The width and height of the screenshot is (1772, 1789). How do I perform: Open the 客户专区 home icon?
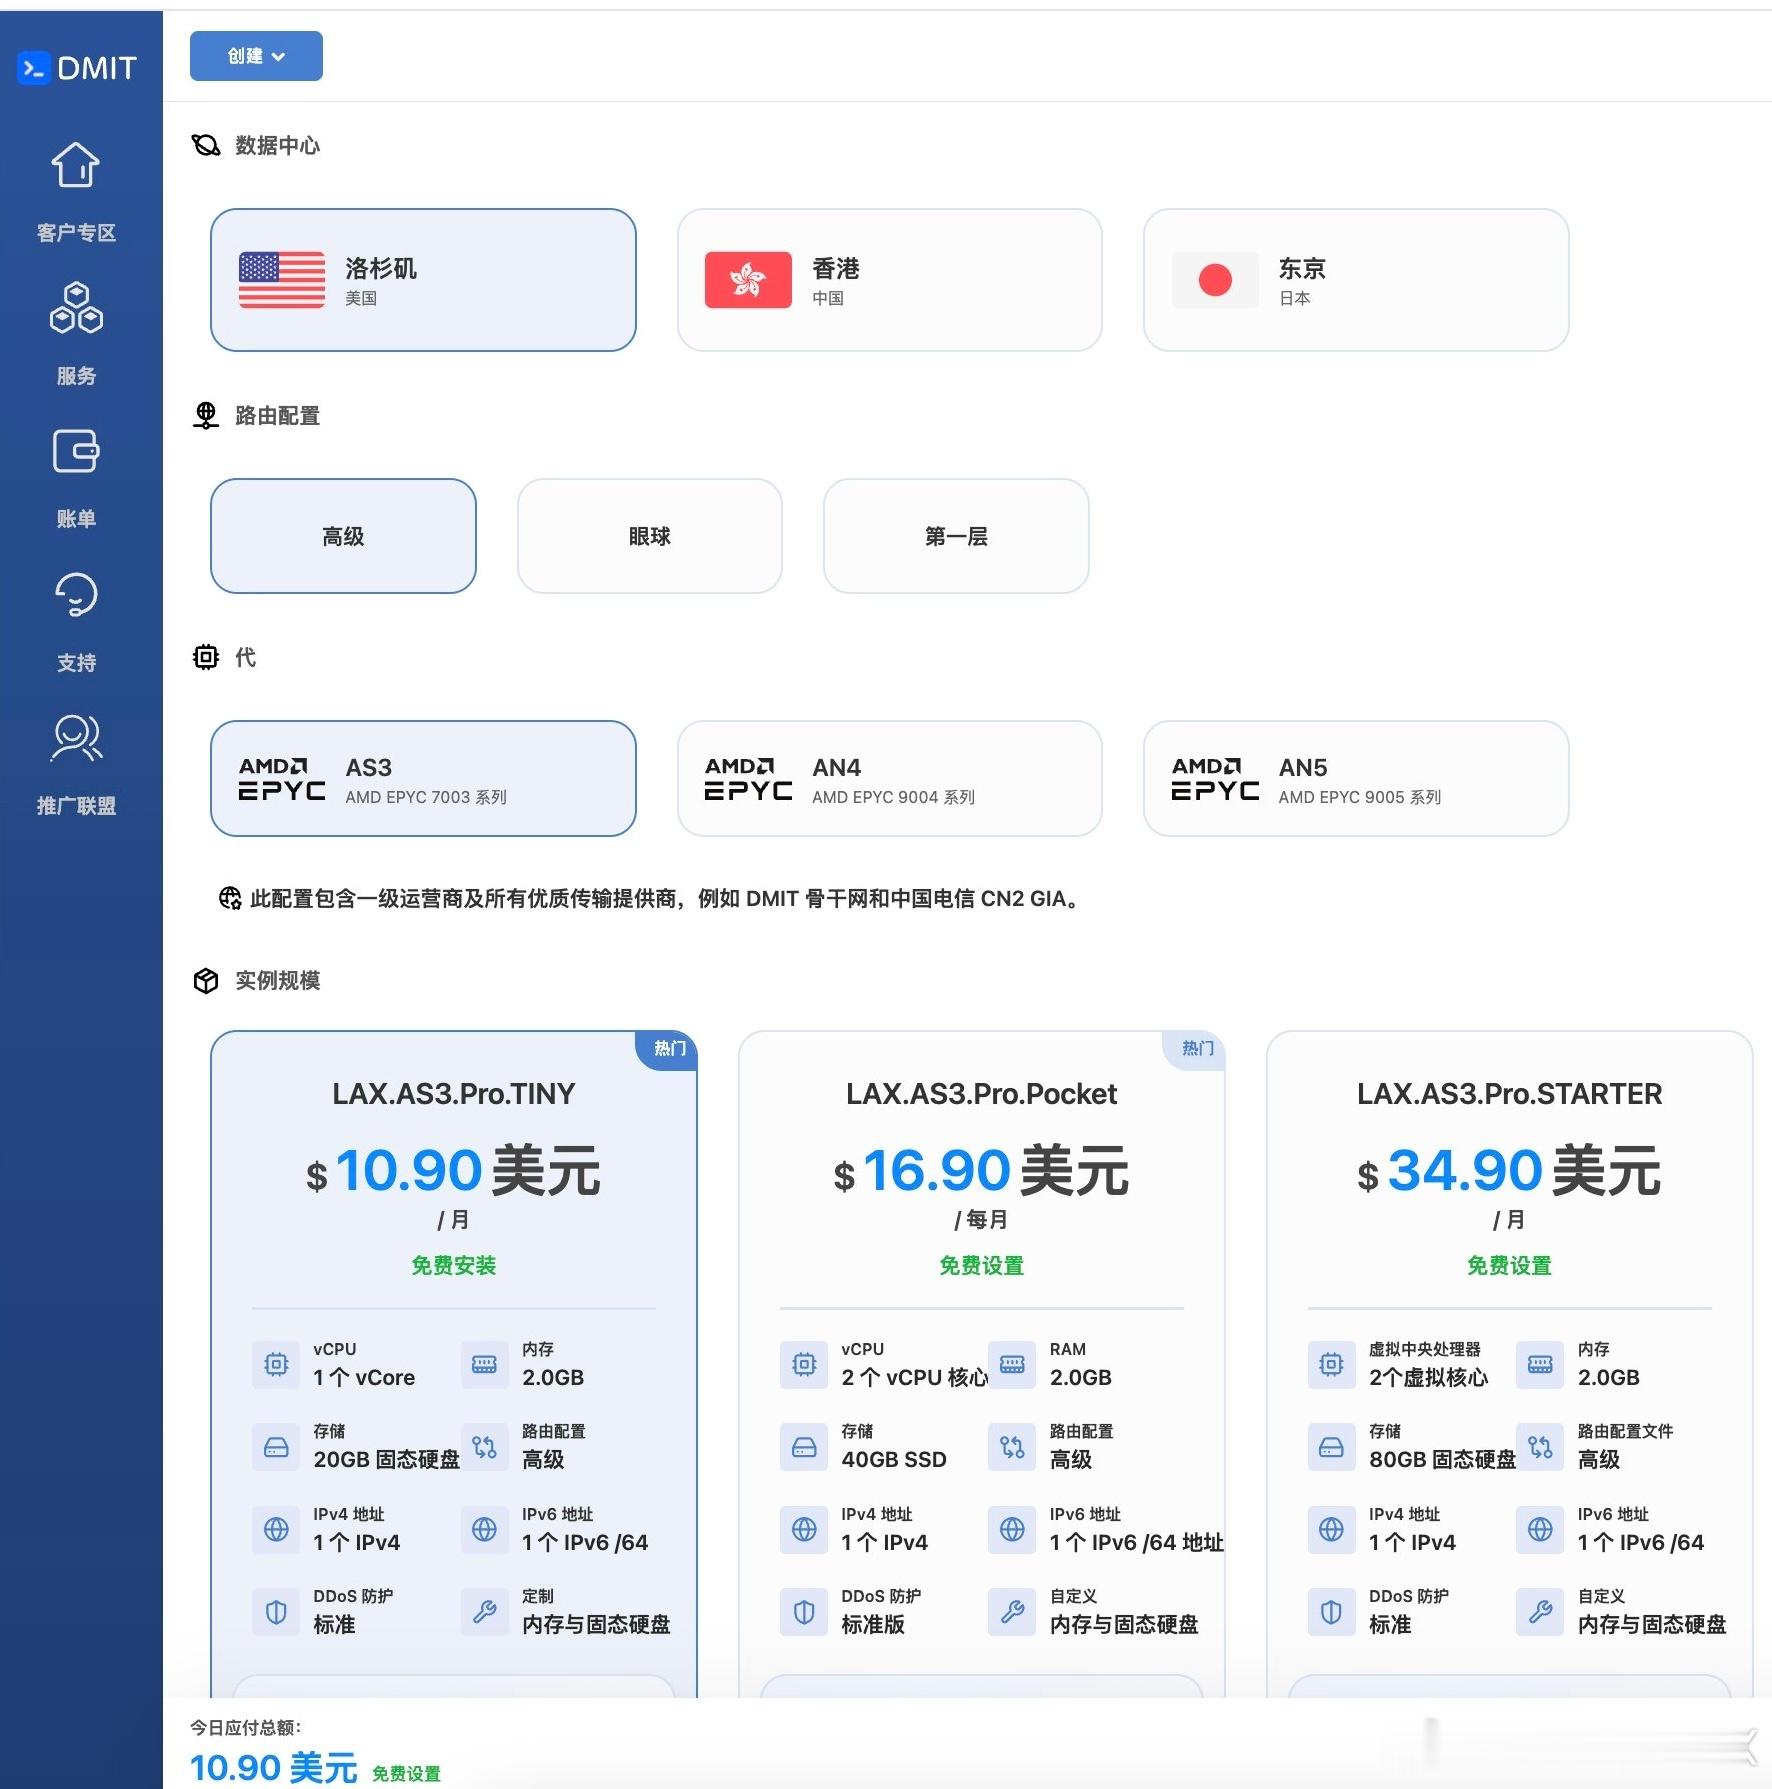tap(76, 165)
